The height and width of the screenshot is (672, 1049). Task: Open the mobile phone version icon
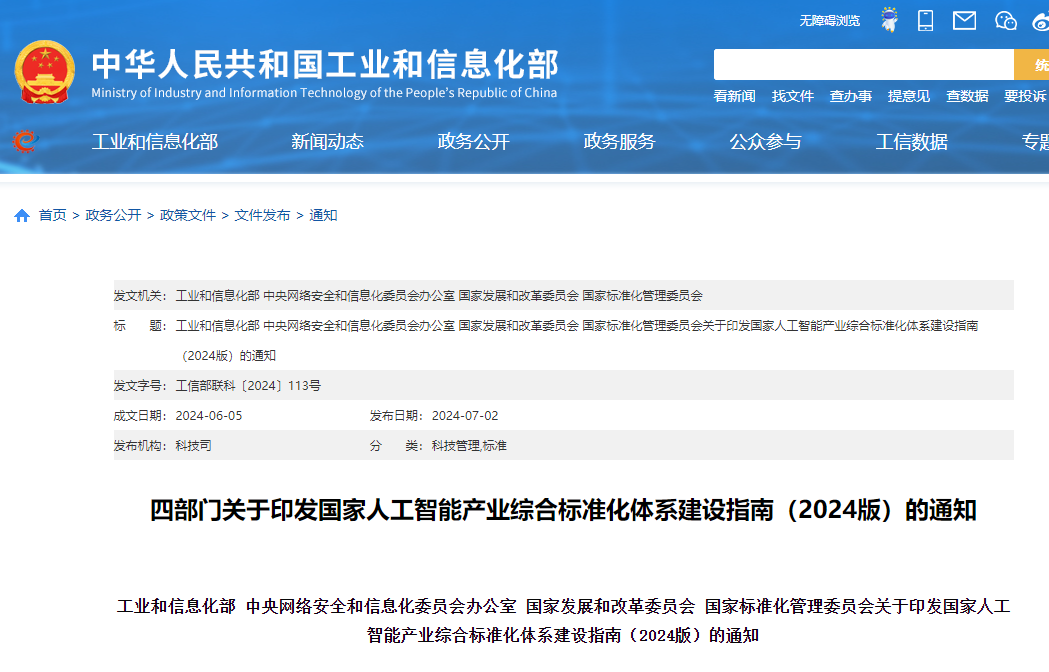click(925, 20)
